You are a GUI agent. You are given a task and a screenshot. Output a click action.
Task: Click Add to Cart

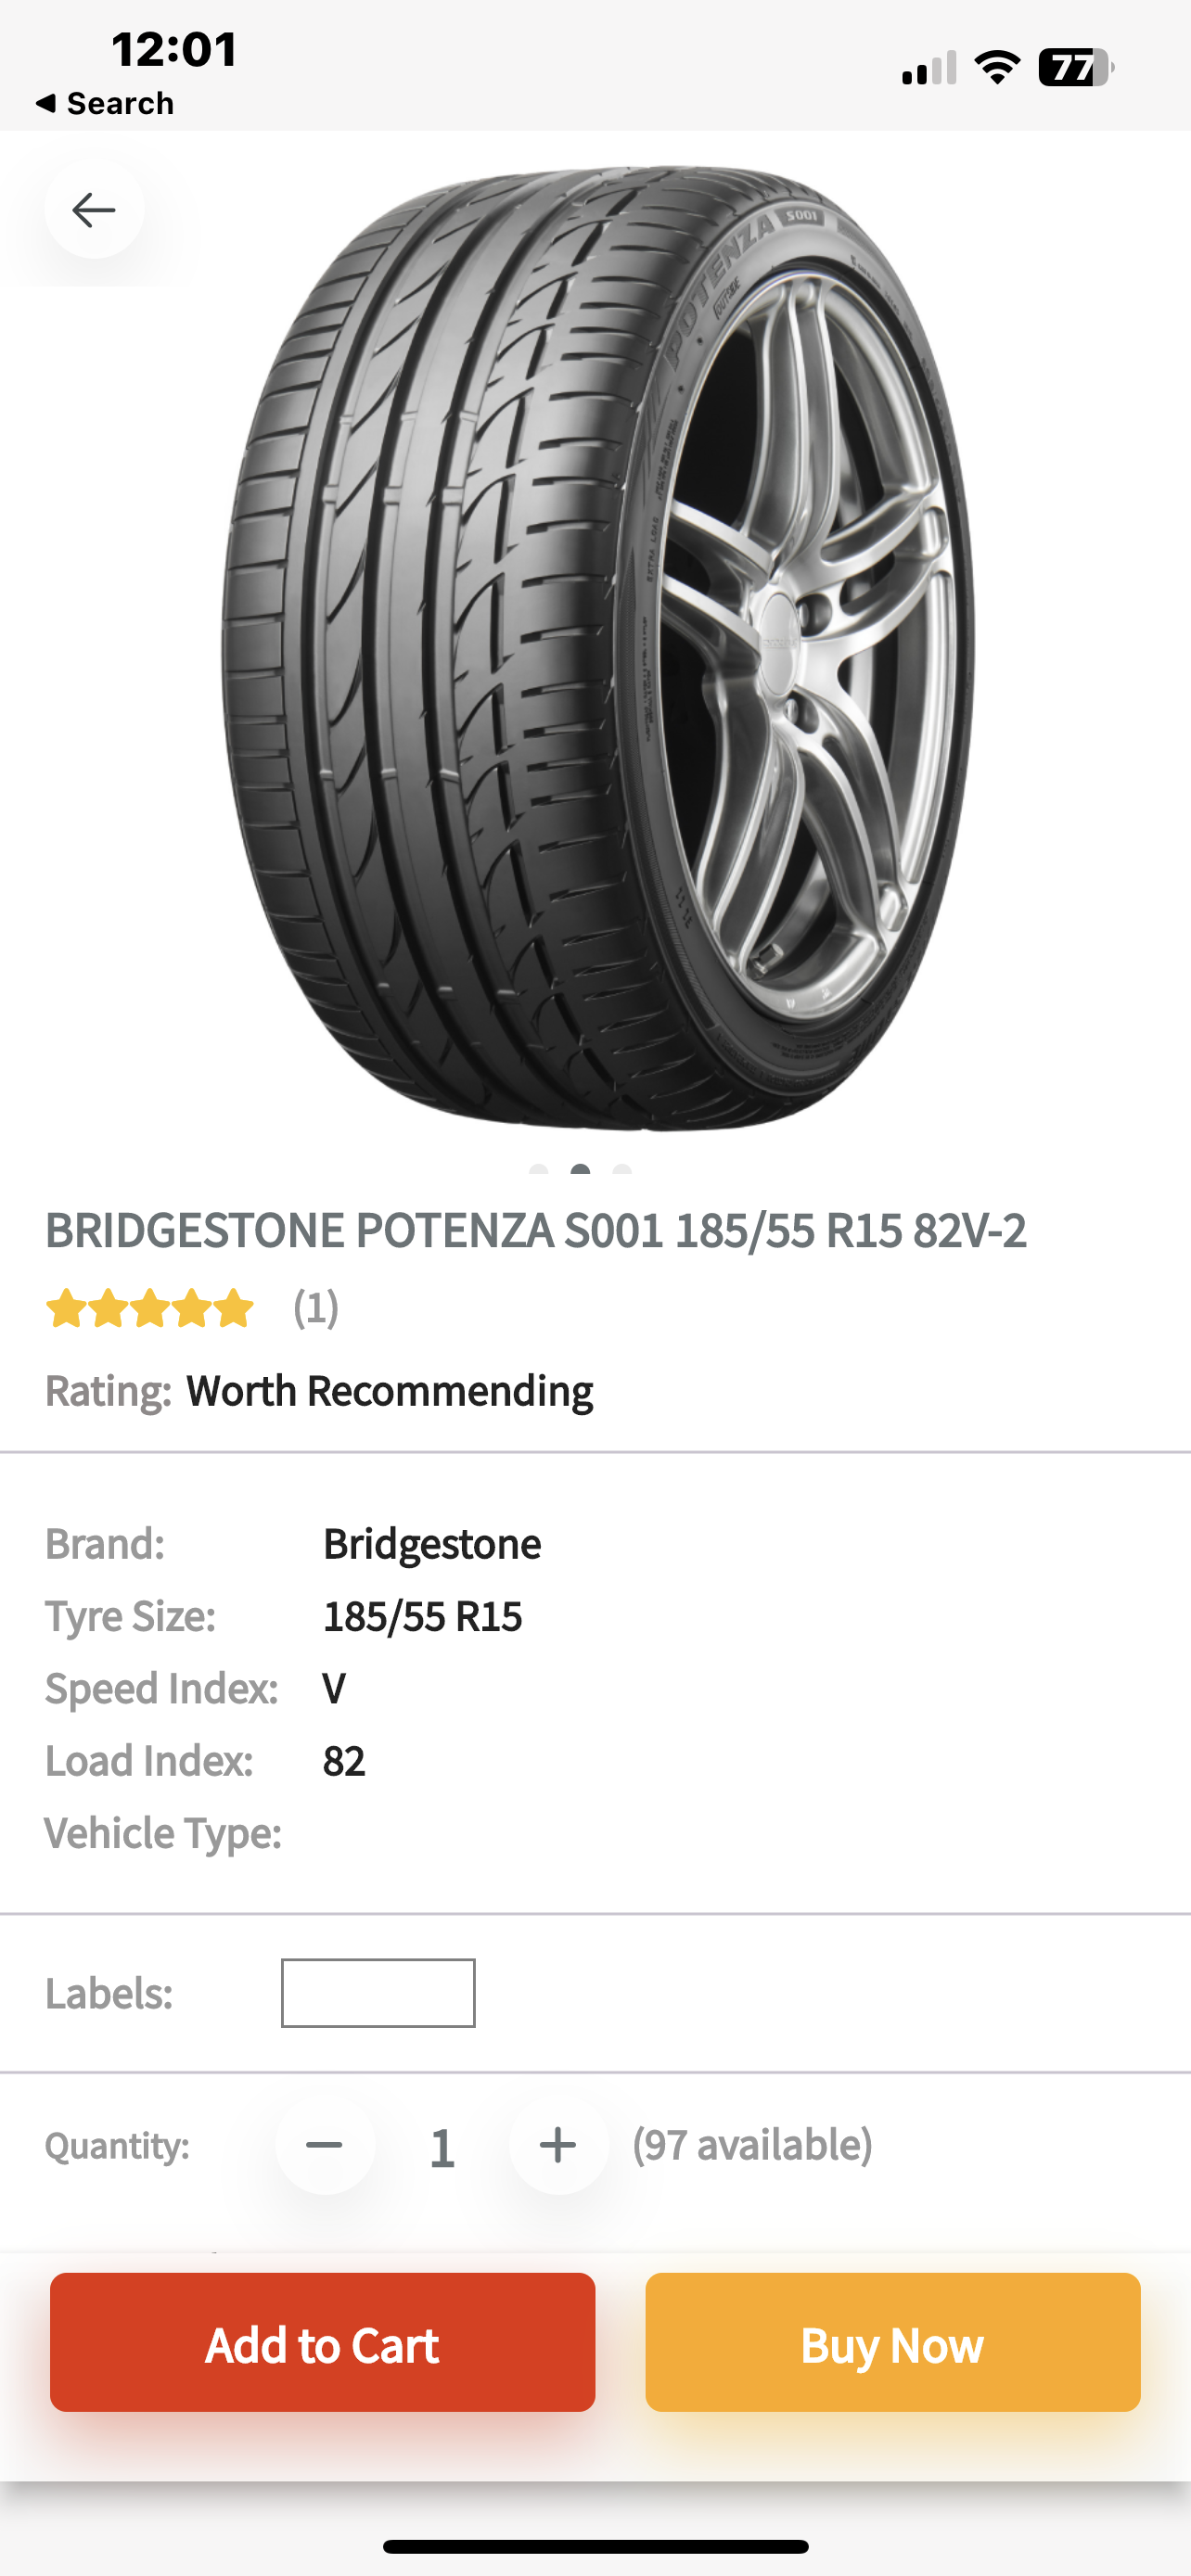click(322, 2342)
